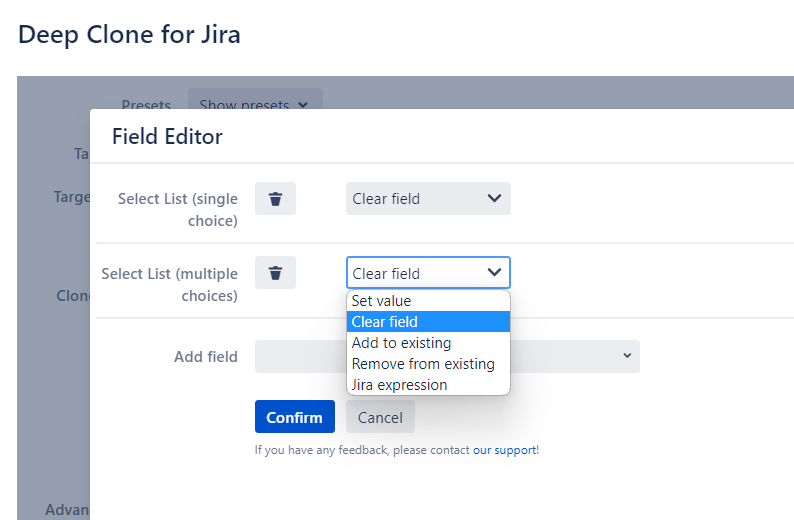The height and width of the screenshot is (520, 794).
Task: Choose 'Set value' from the dropdown list
Action: pyautogui.click(x=428, y=301)
